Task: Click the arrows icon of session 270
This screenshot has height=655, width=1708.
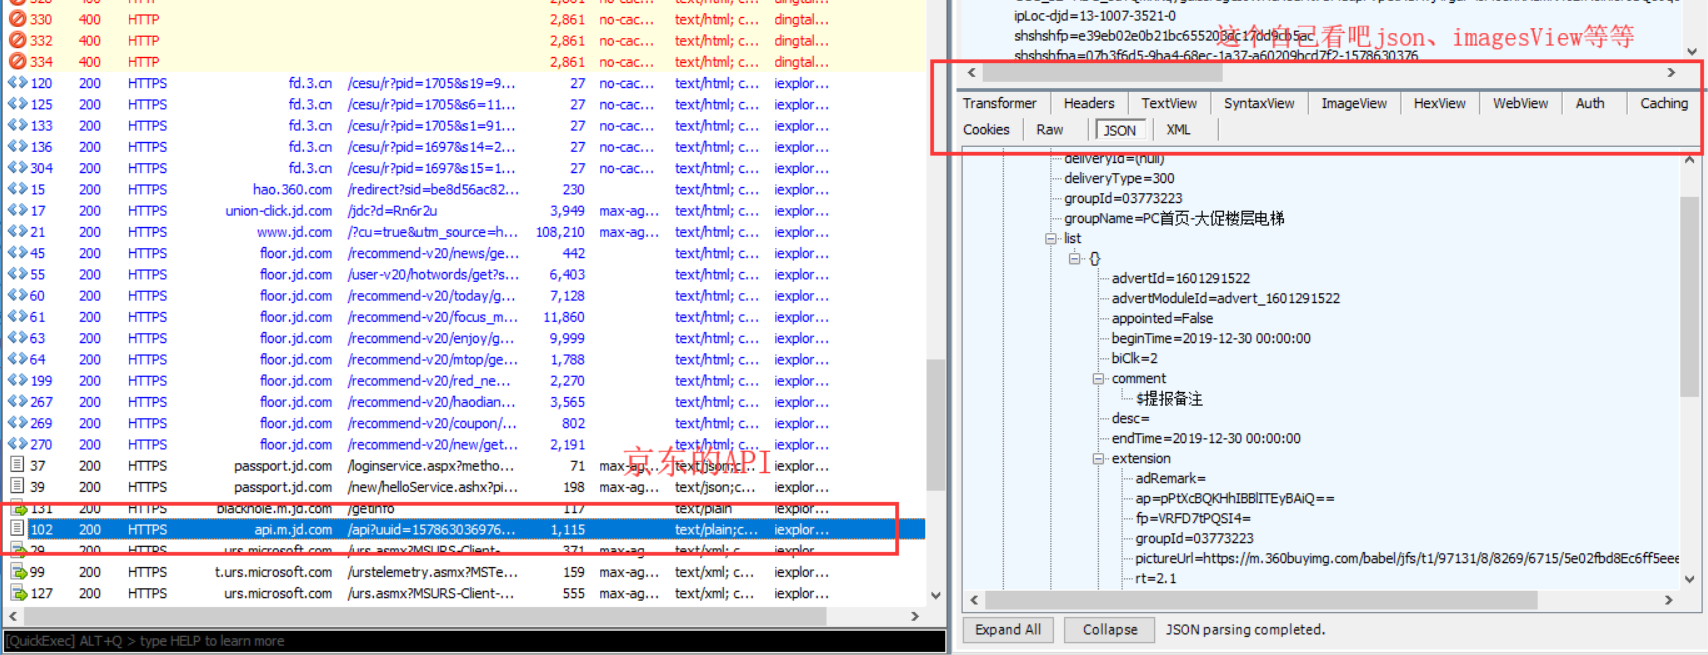Action: [x=17, y=444]
